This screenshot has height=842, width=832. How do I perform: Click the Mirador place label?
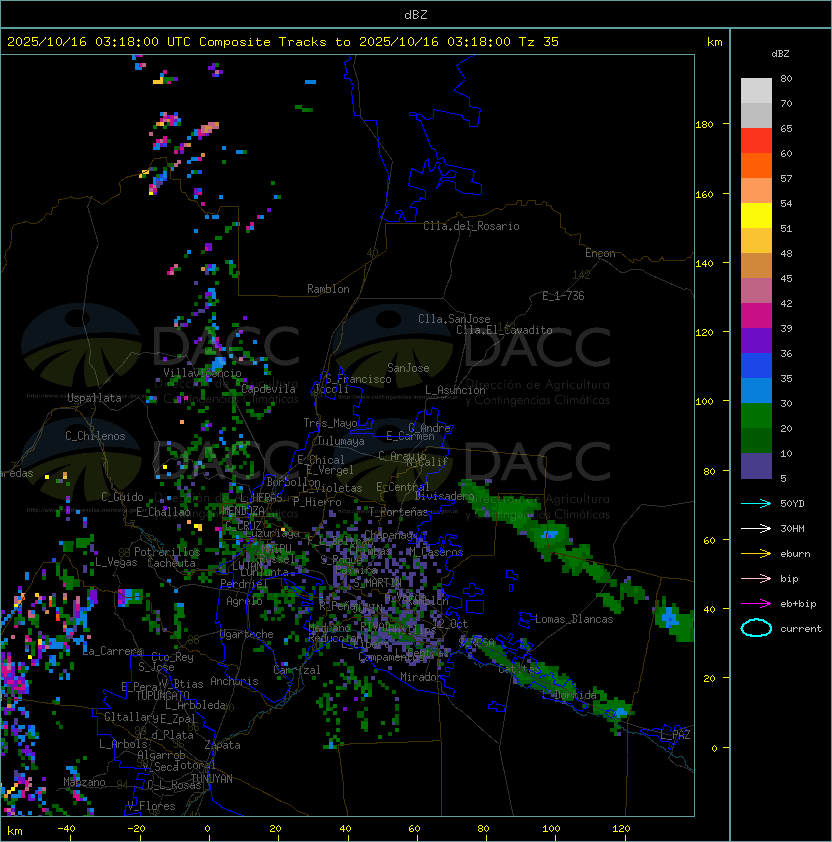click(x=421, y=677)
